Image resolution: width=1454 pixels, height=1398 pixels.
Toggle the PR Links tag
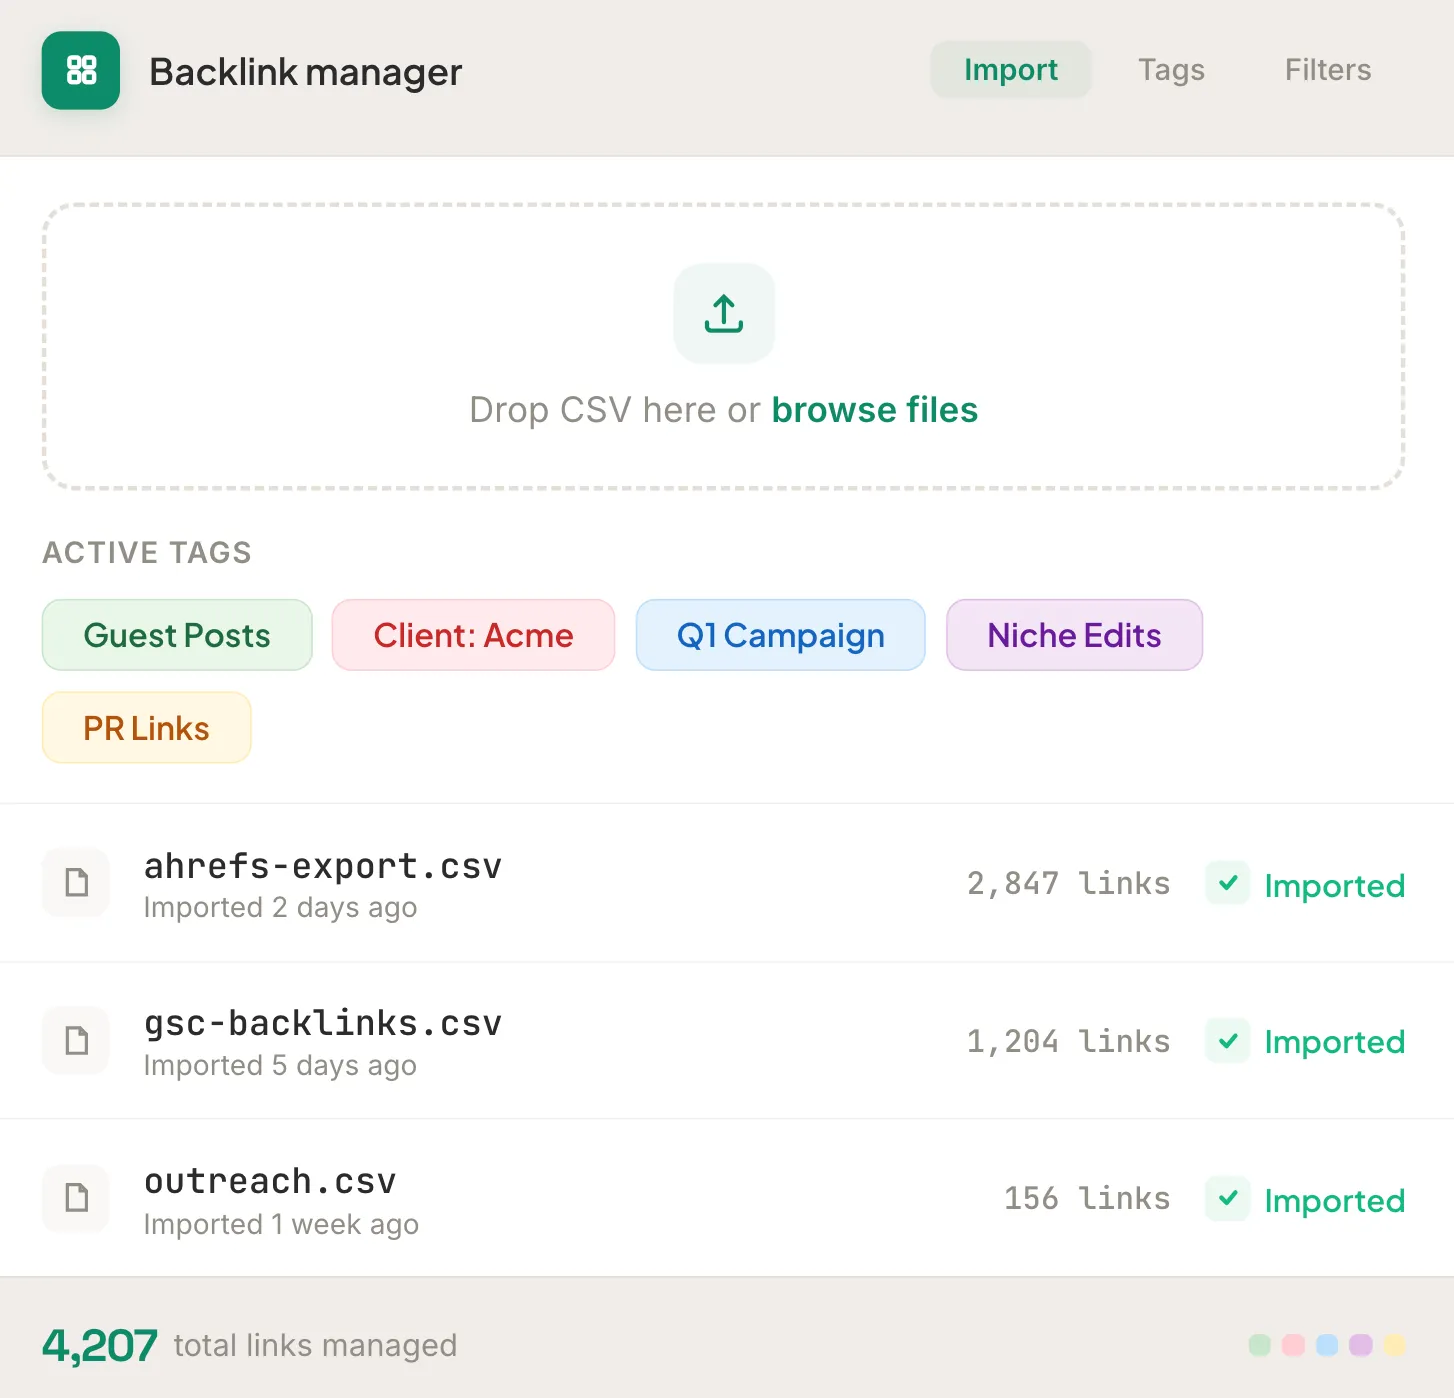coord(146,727)
